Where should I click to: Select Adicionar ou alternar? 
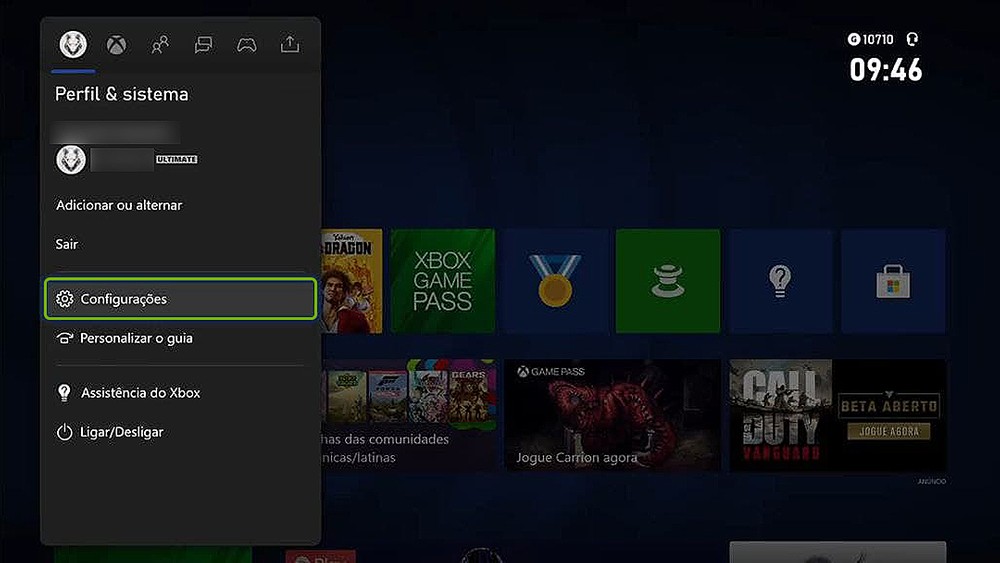tap(119, 205)
